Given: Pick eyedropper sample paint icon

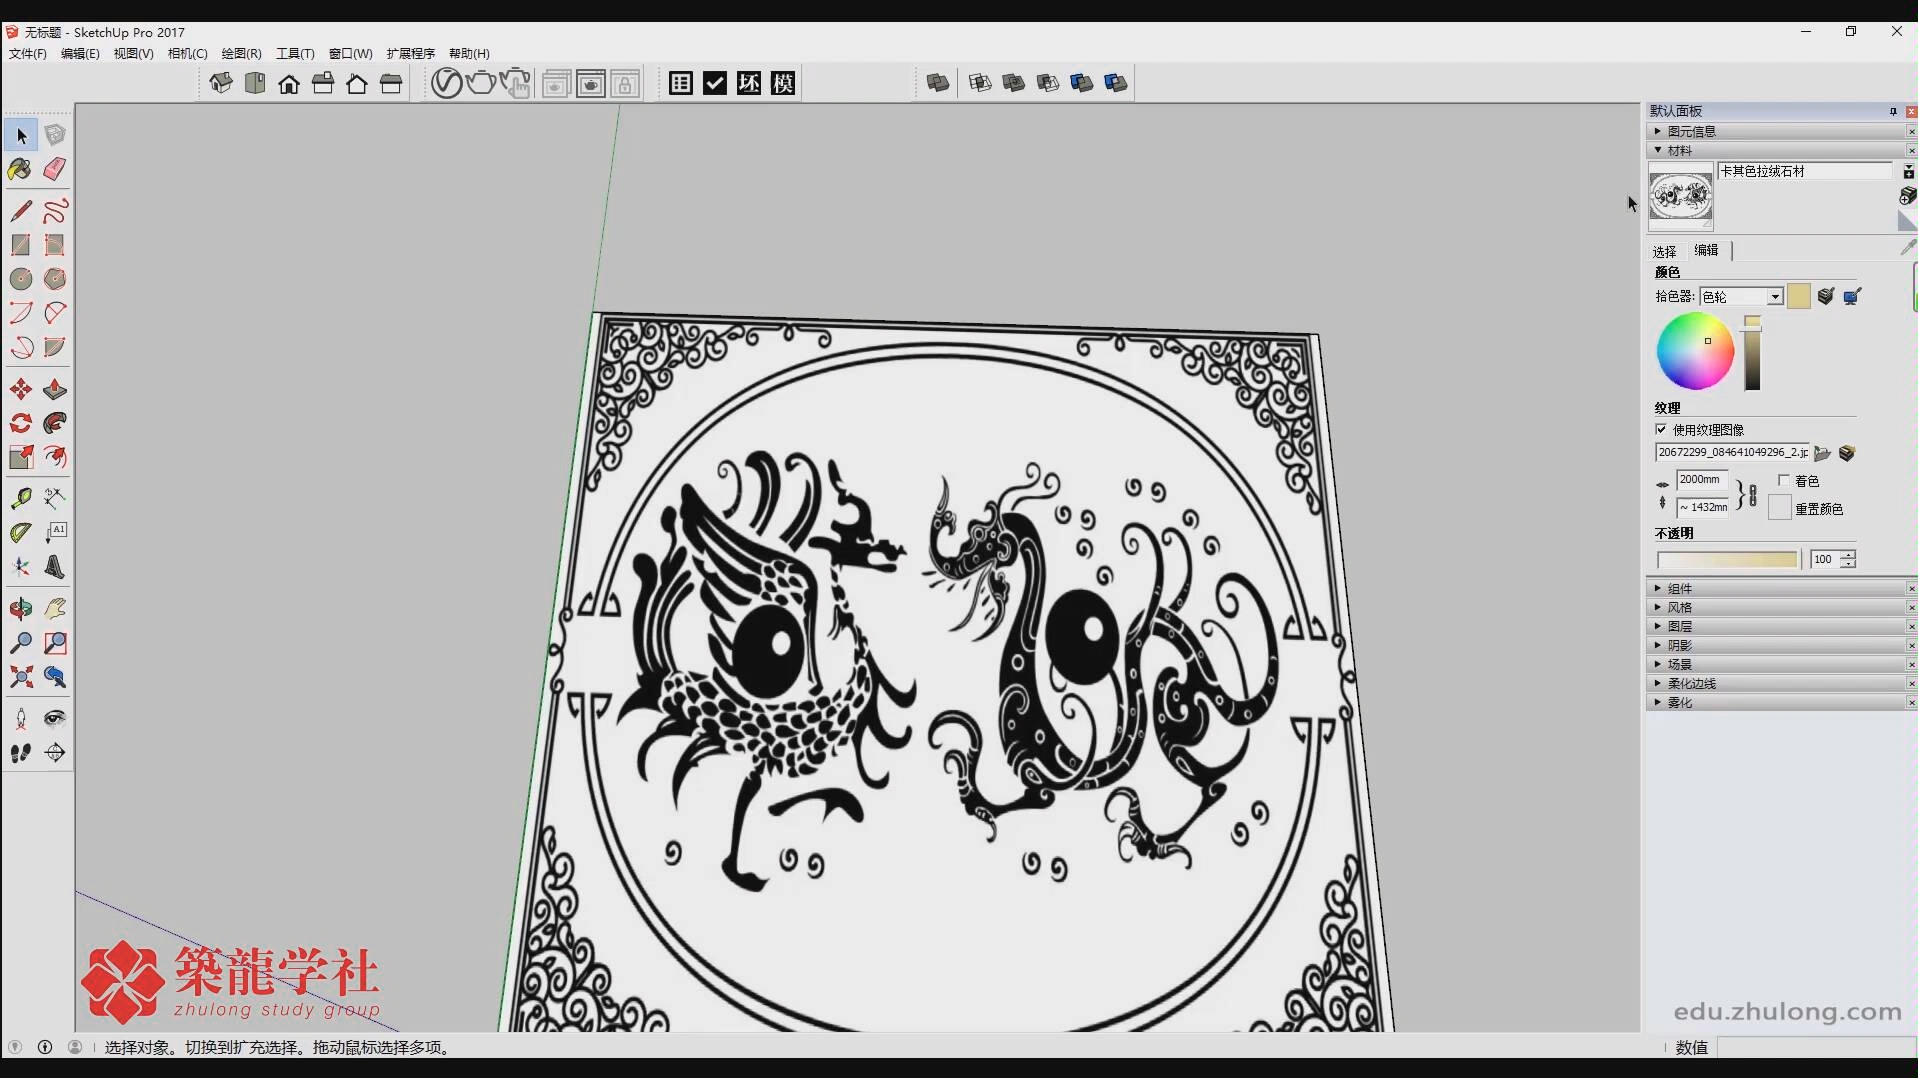Looking at the screenshot, I should coord(1908,246).
